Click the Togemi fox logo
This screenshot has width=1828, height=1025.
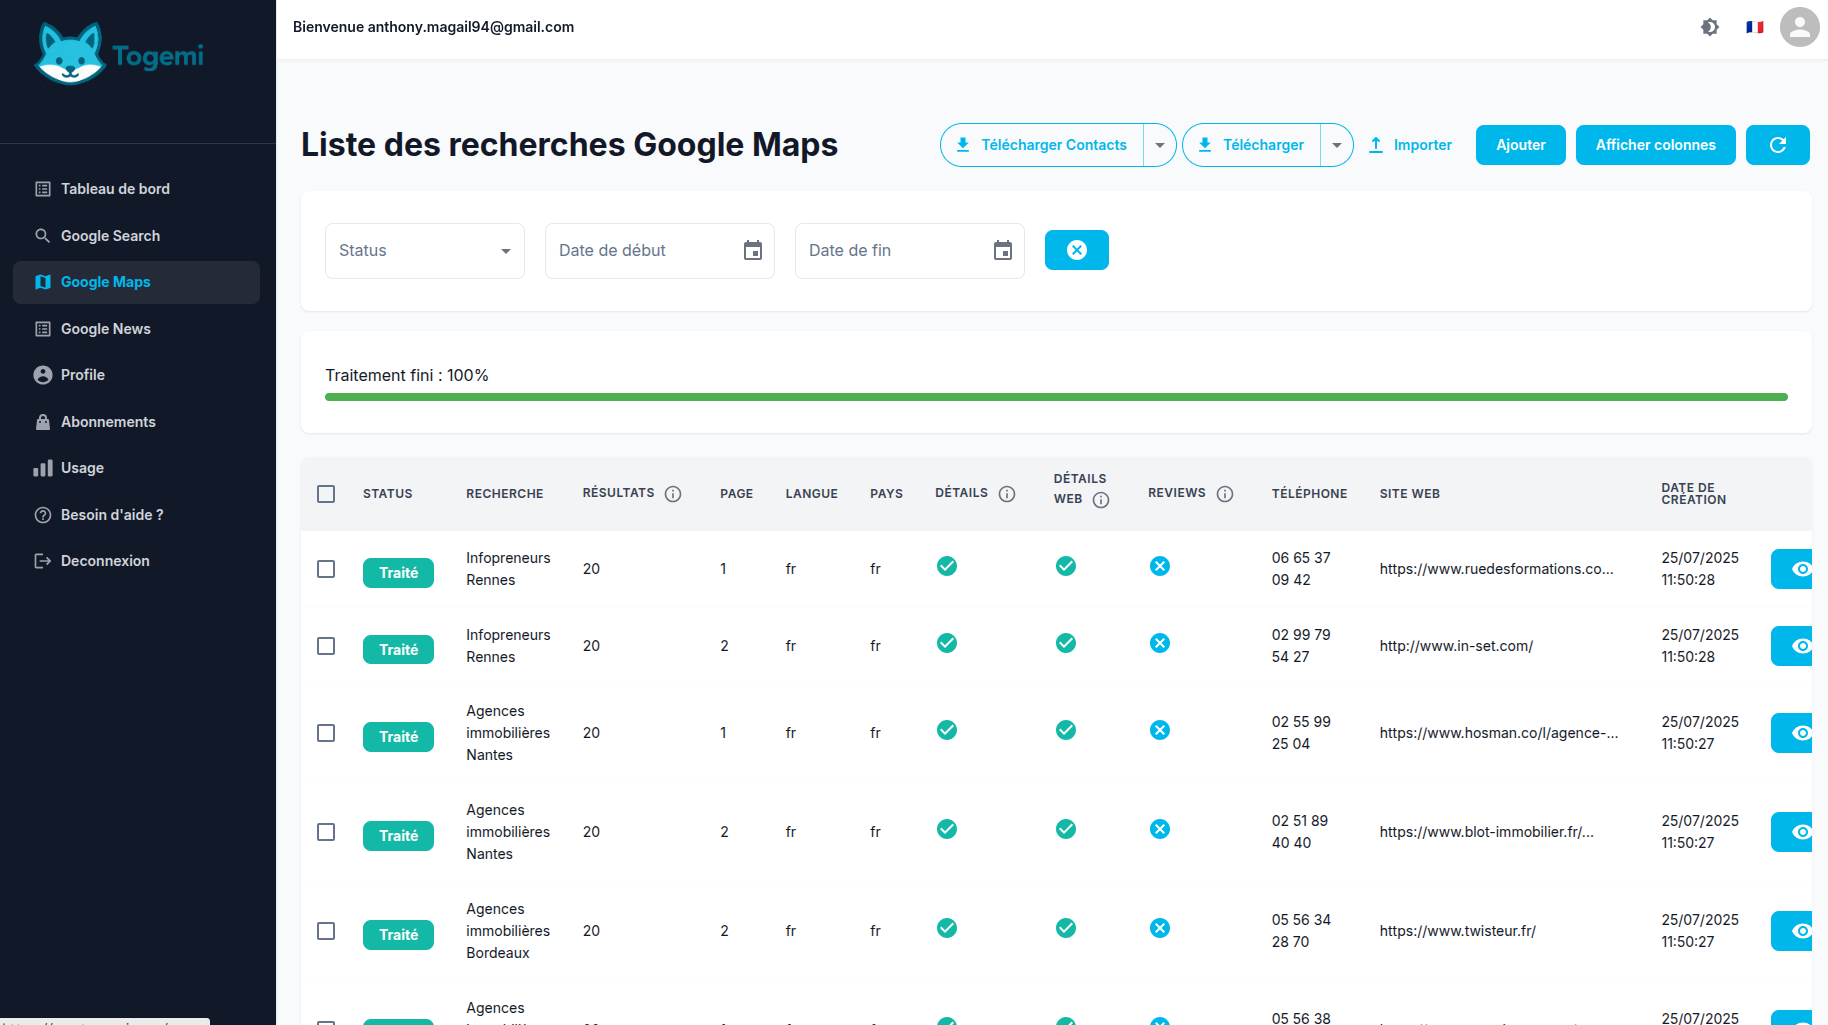click(70, 54)
